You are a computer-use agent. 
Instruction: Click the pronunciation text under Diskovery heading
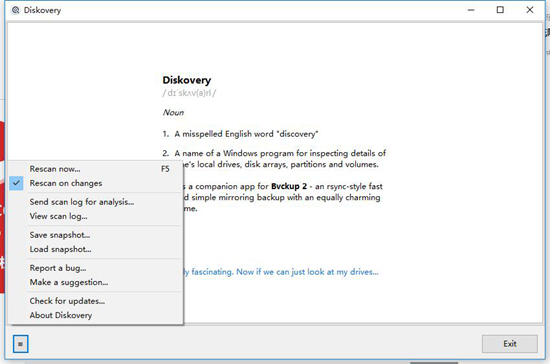click(x=189, y=93)
